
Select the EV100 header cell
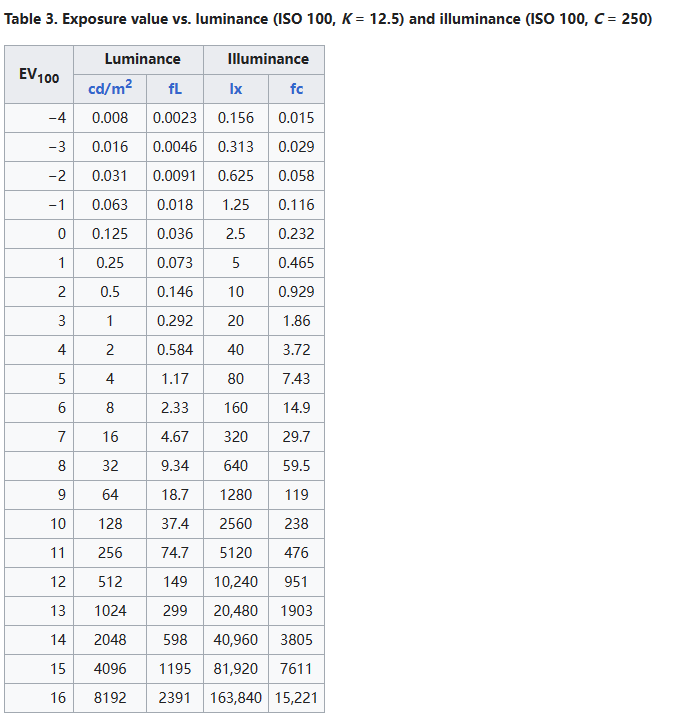[x=40, y=74]
